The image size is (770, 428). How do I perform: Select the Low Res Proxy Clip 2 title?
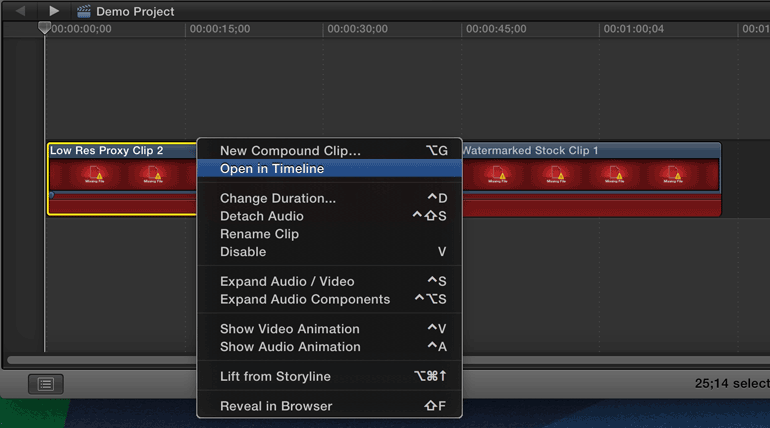coord(107,151)
